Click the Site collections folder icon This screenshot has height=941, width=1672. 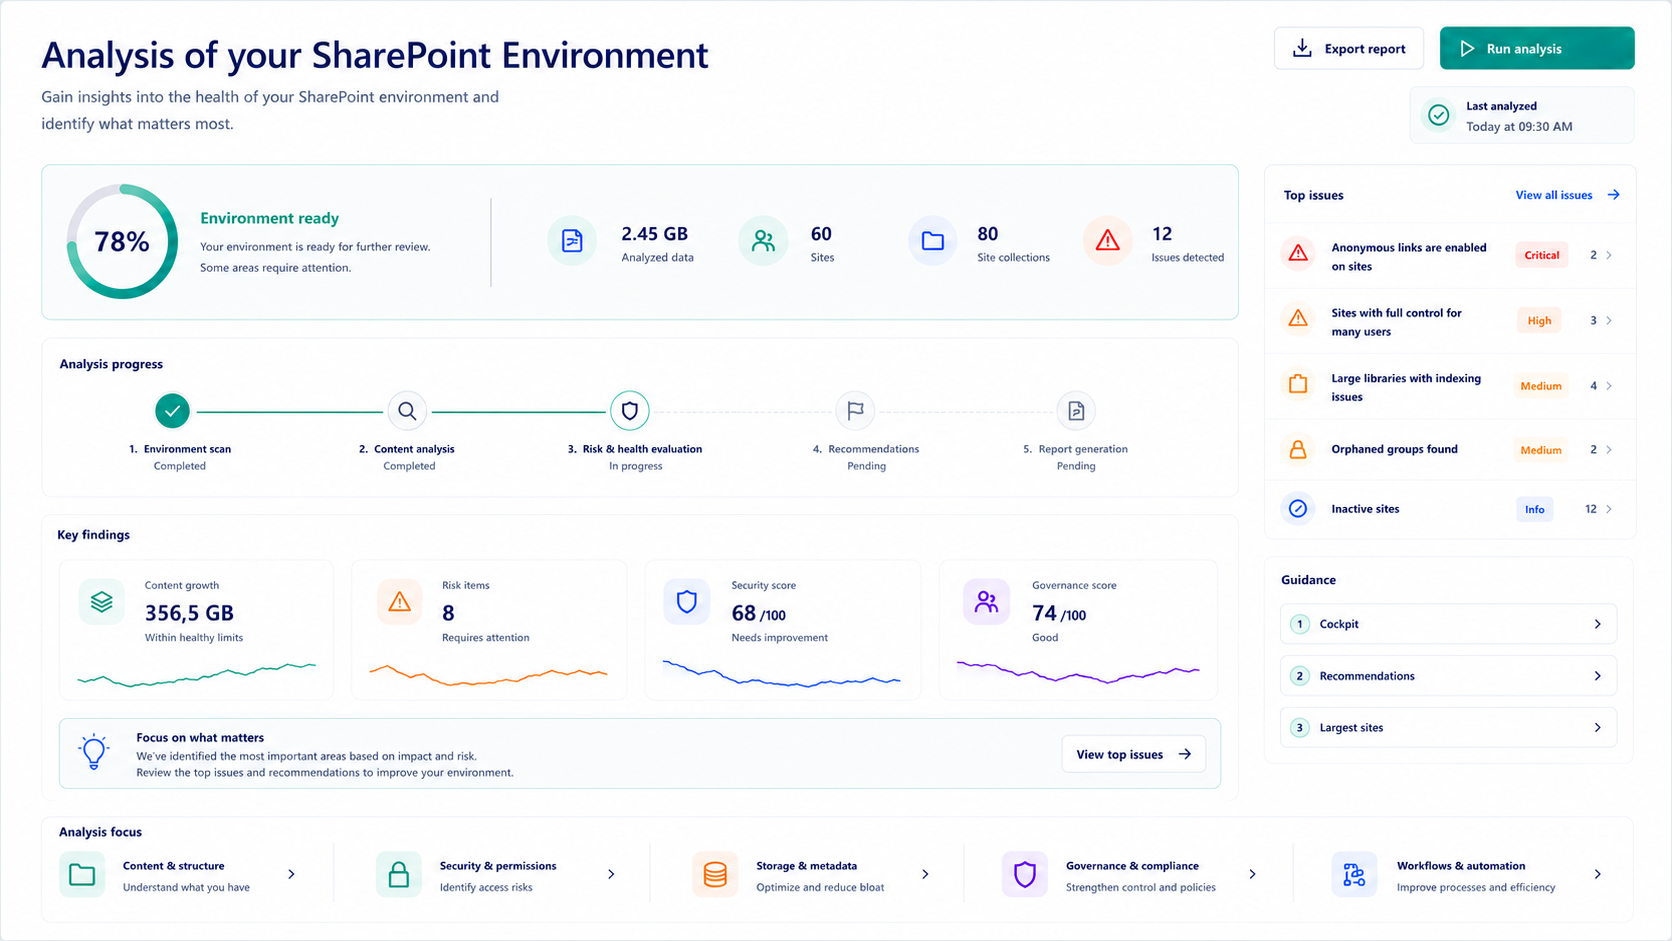(x=932, y=241)
